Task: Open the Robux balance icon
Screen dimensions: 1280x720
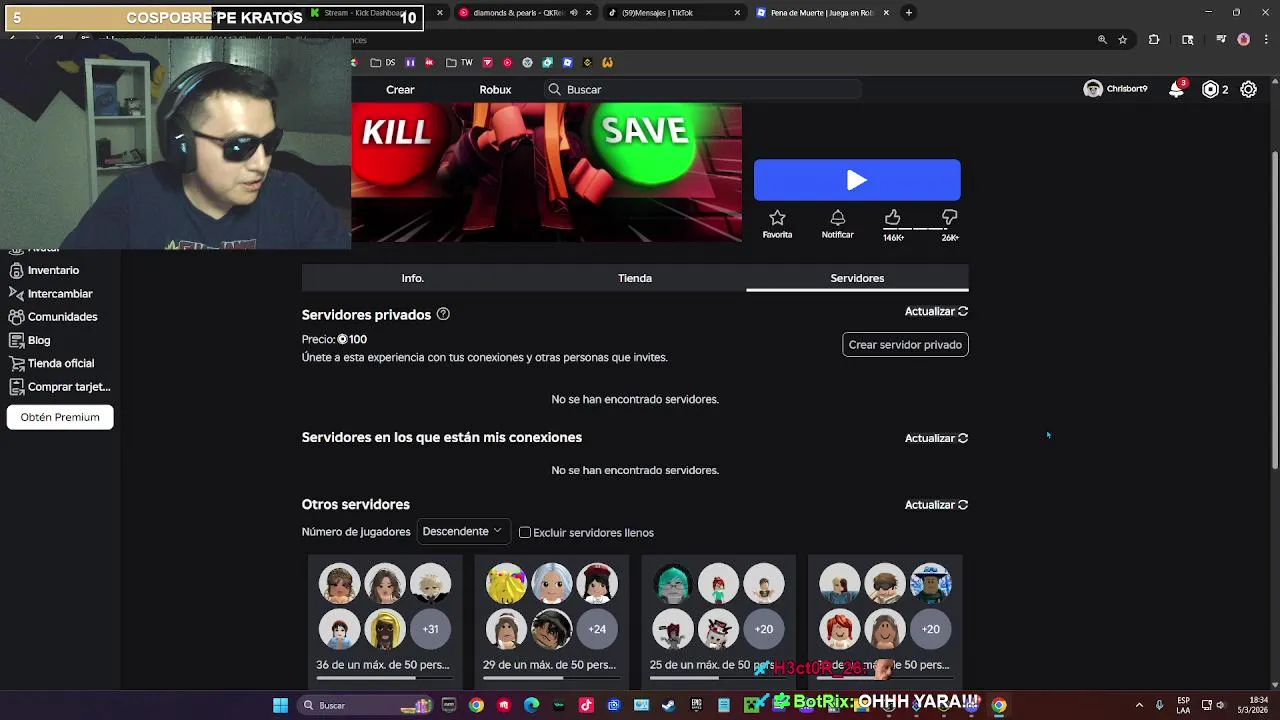Action: tap(1211, 89)
